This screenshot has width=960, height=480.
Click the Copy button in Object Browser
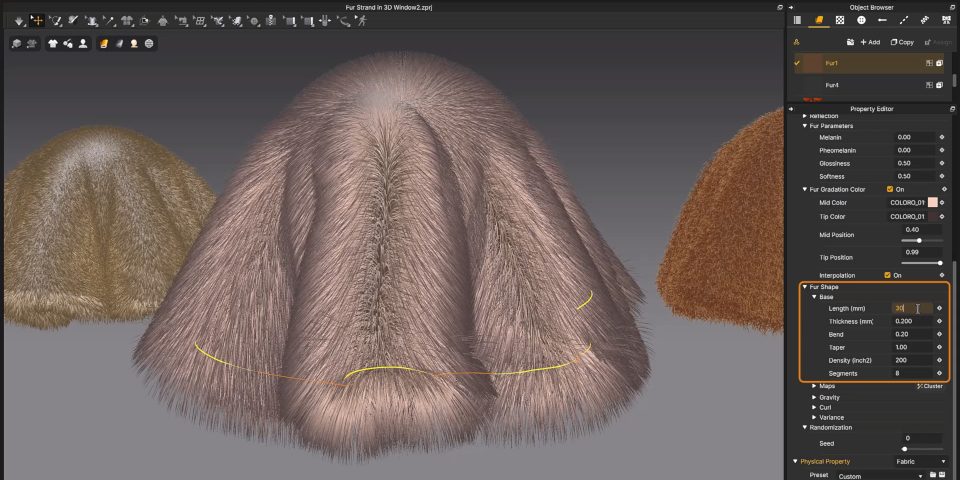903,42
